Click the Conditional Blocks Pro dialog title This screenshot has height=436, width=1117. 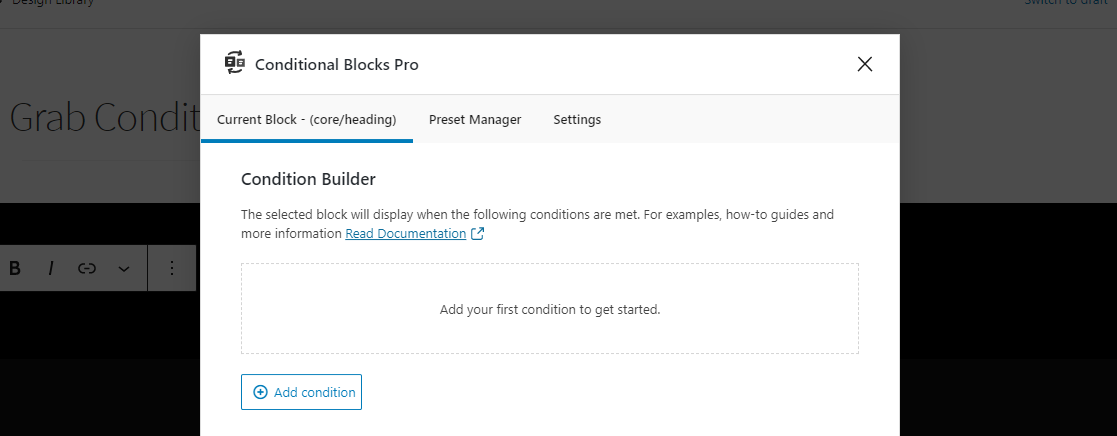pyautogui.click(x=337, y=64)
